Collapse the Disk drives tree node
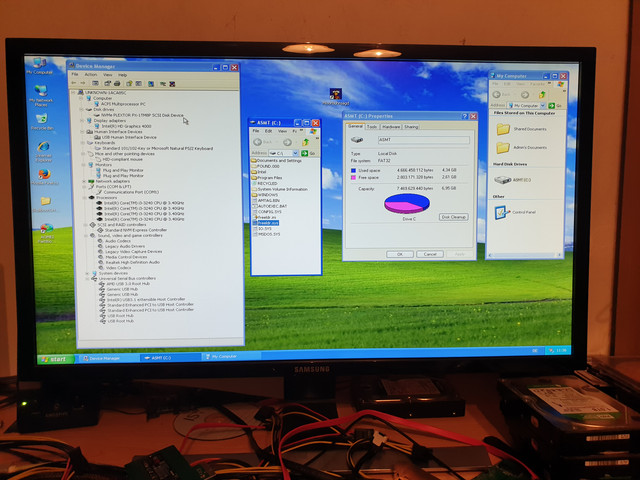Screen dimensions: 640x480 pos(81,109)
